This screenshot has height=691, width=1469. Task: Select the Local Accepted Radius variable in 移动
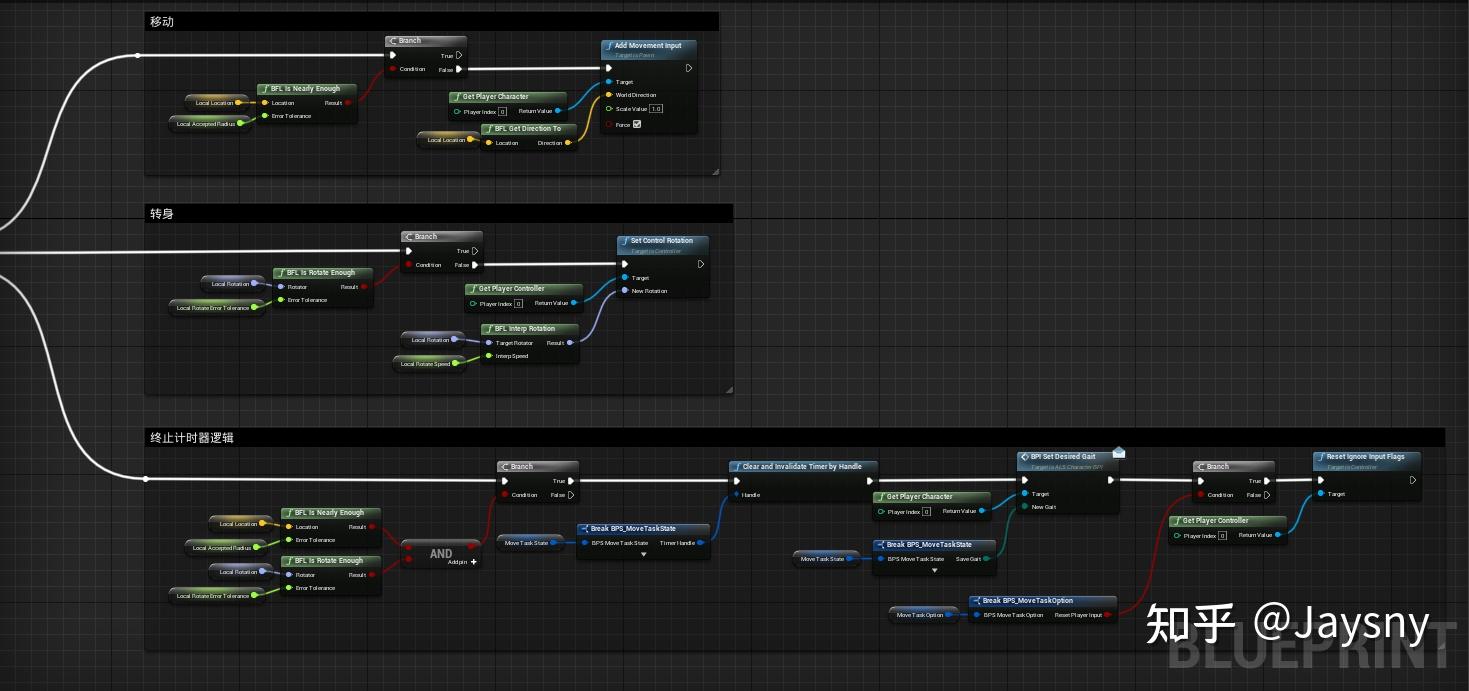tap(211, 124)
